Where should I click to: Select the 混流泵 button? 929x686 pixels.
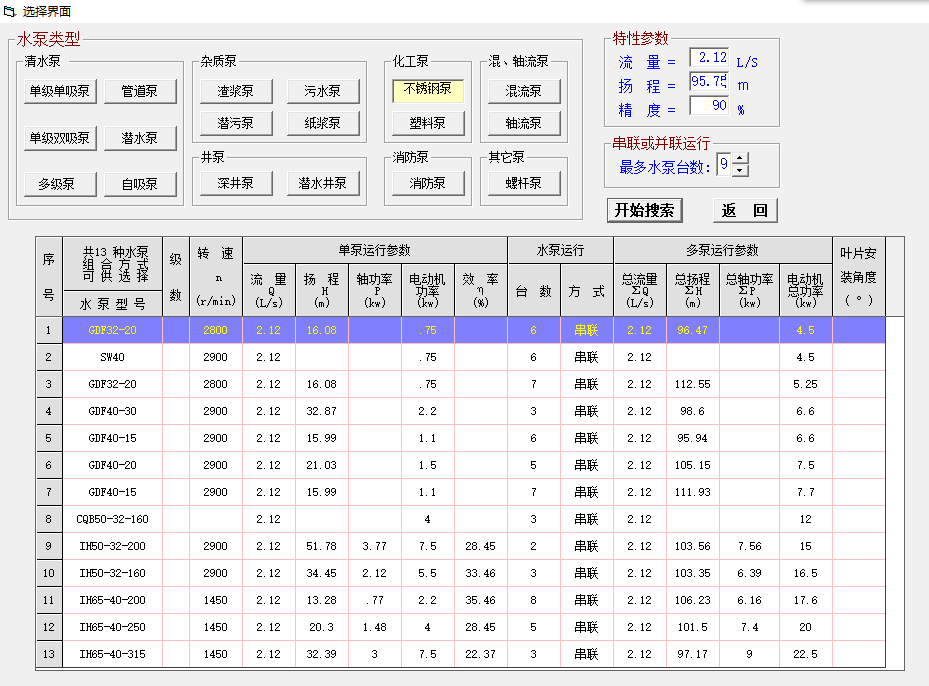pos(524,91)
